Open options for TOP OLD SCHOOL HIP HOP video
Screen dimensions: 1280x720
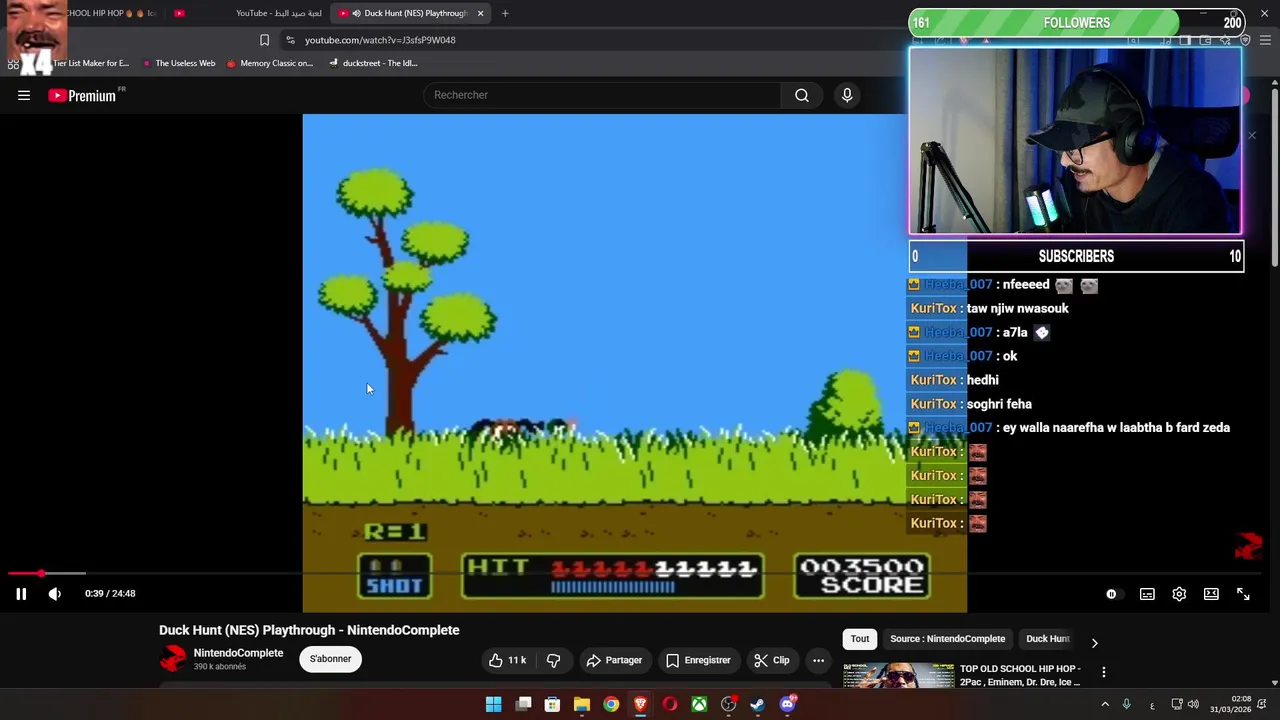[1103, 672]
